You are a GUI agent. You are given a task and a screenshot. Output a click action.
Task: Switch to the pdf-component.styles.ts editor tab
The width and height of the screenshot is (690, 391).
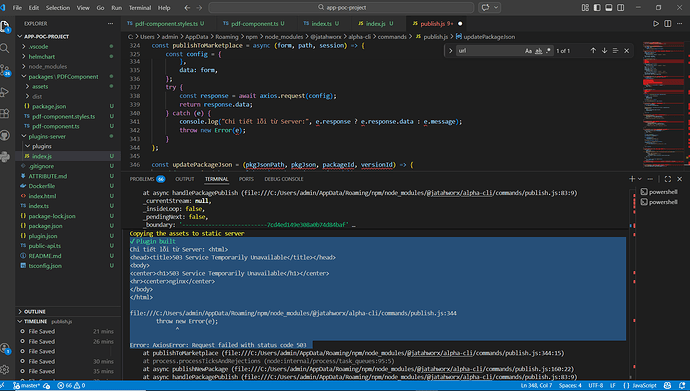pos(166,23)
